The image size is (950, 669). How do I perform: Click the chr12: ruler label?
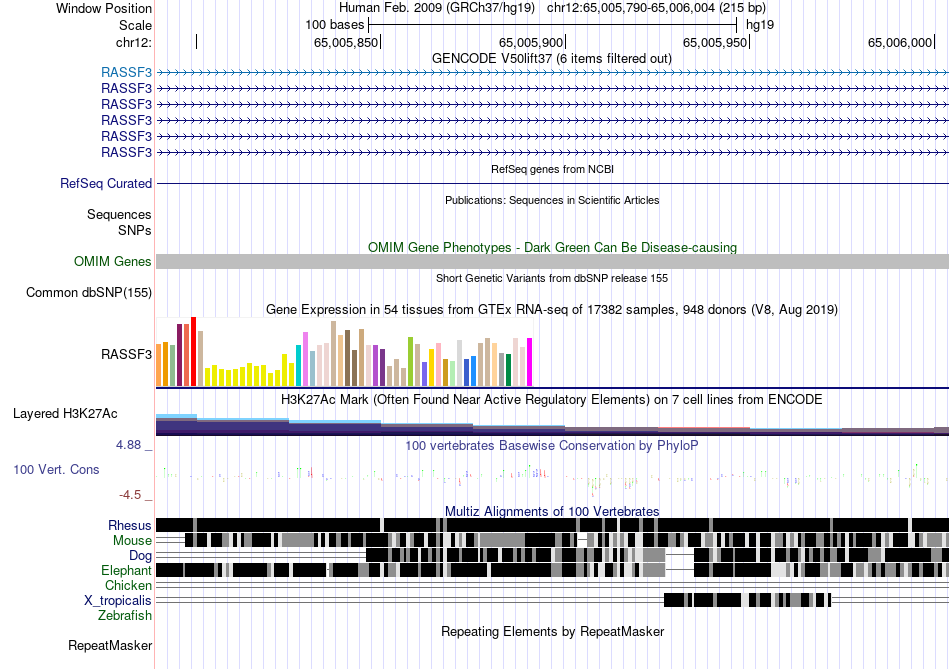(133, 42)
